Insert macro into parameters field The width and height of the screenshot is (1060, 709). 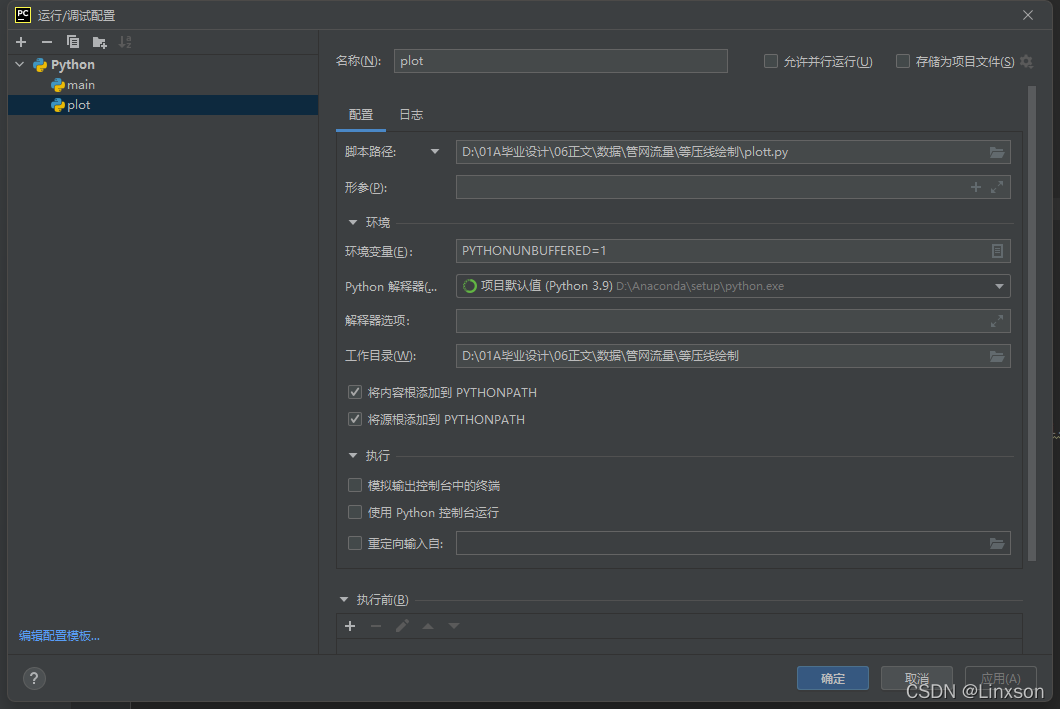pyautogui.click(x=975, y=187)
